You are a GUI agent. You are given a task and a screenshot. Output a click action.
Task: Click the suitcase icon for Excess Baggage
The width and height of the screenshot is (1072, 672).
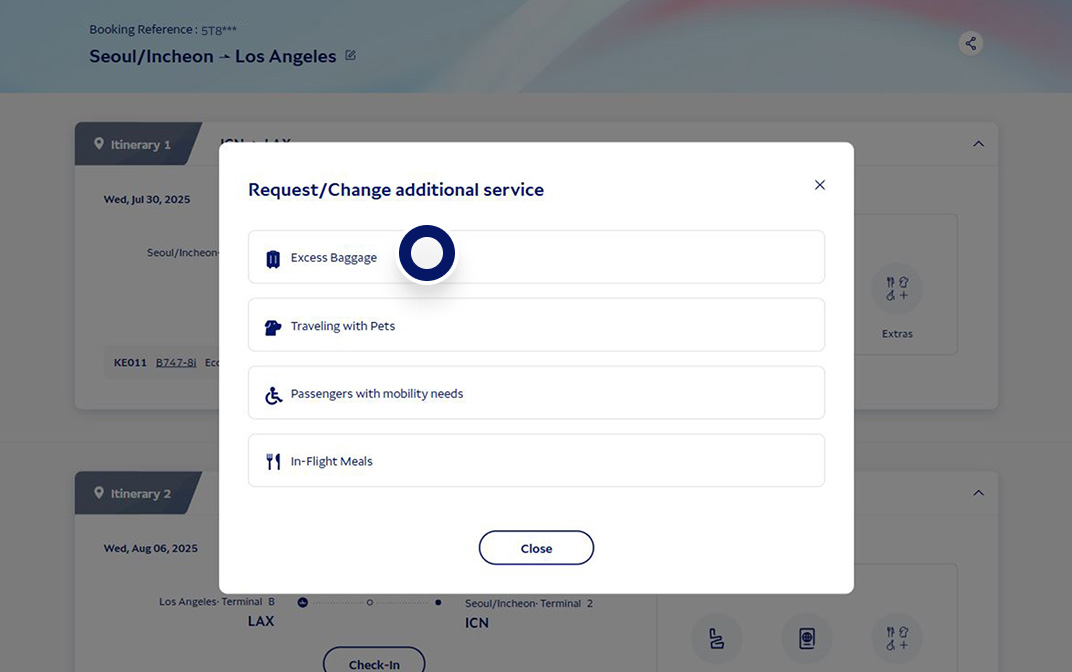(273, 259)
